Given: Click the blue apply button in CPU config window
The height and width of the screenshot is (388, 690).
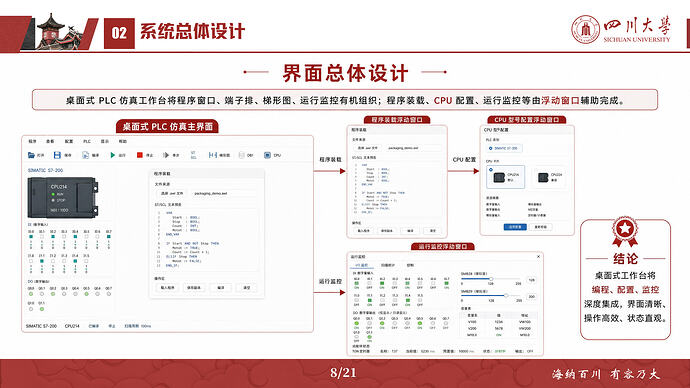Looking at the screenshot, I should 515,227.
